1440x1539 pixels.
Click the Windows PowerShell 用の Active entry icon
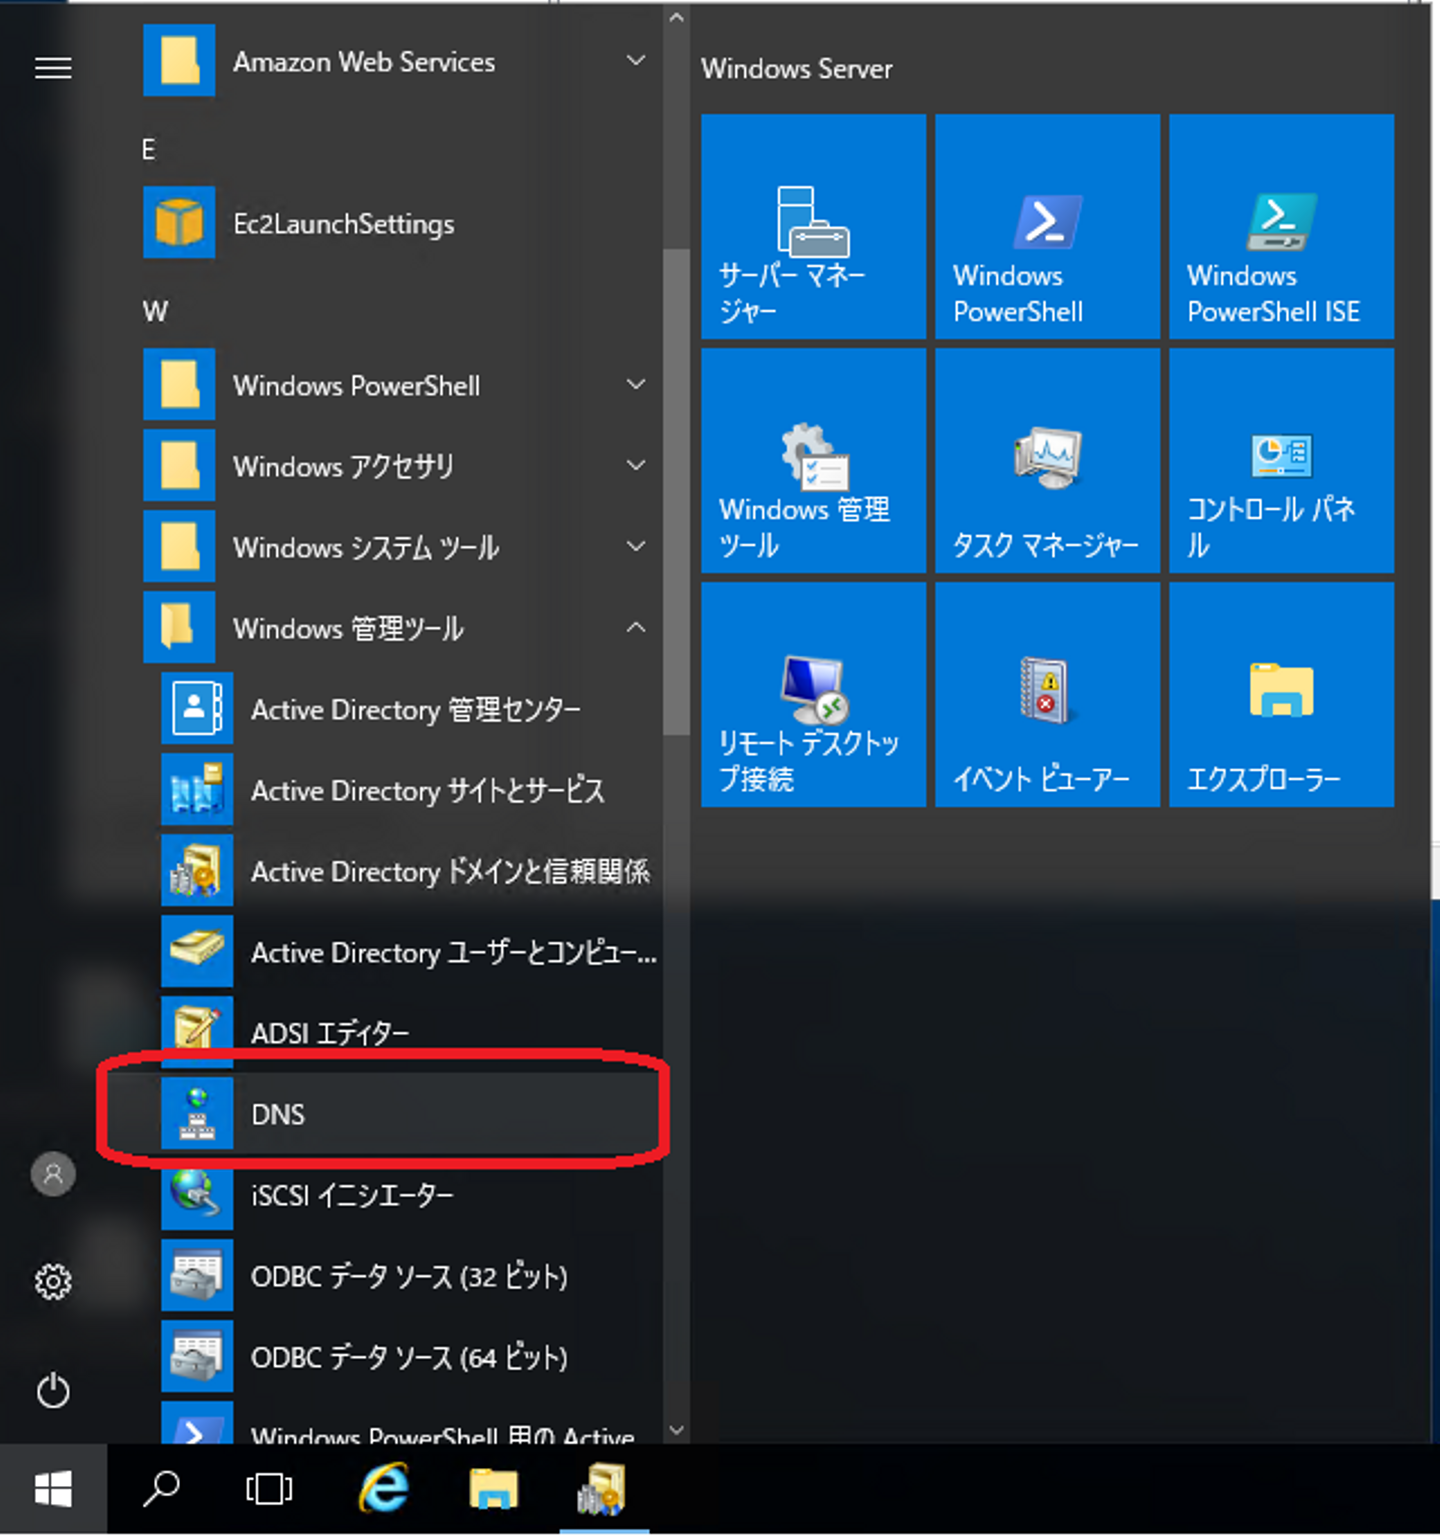click(197, 1423)
